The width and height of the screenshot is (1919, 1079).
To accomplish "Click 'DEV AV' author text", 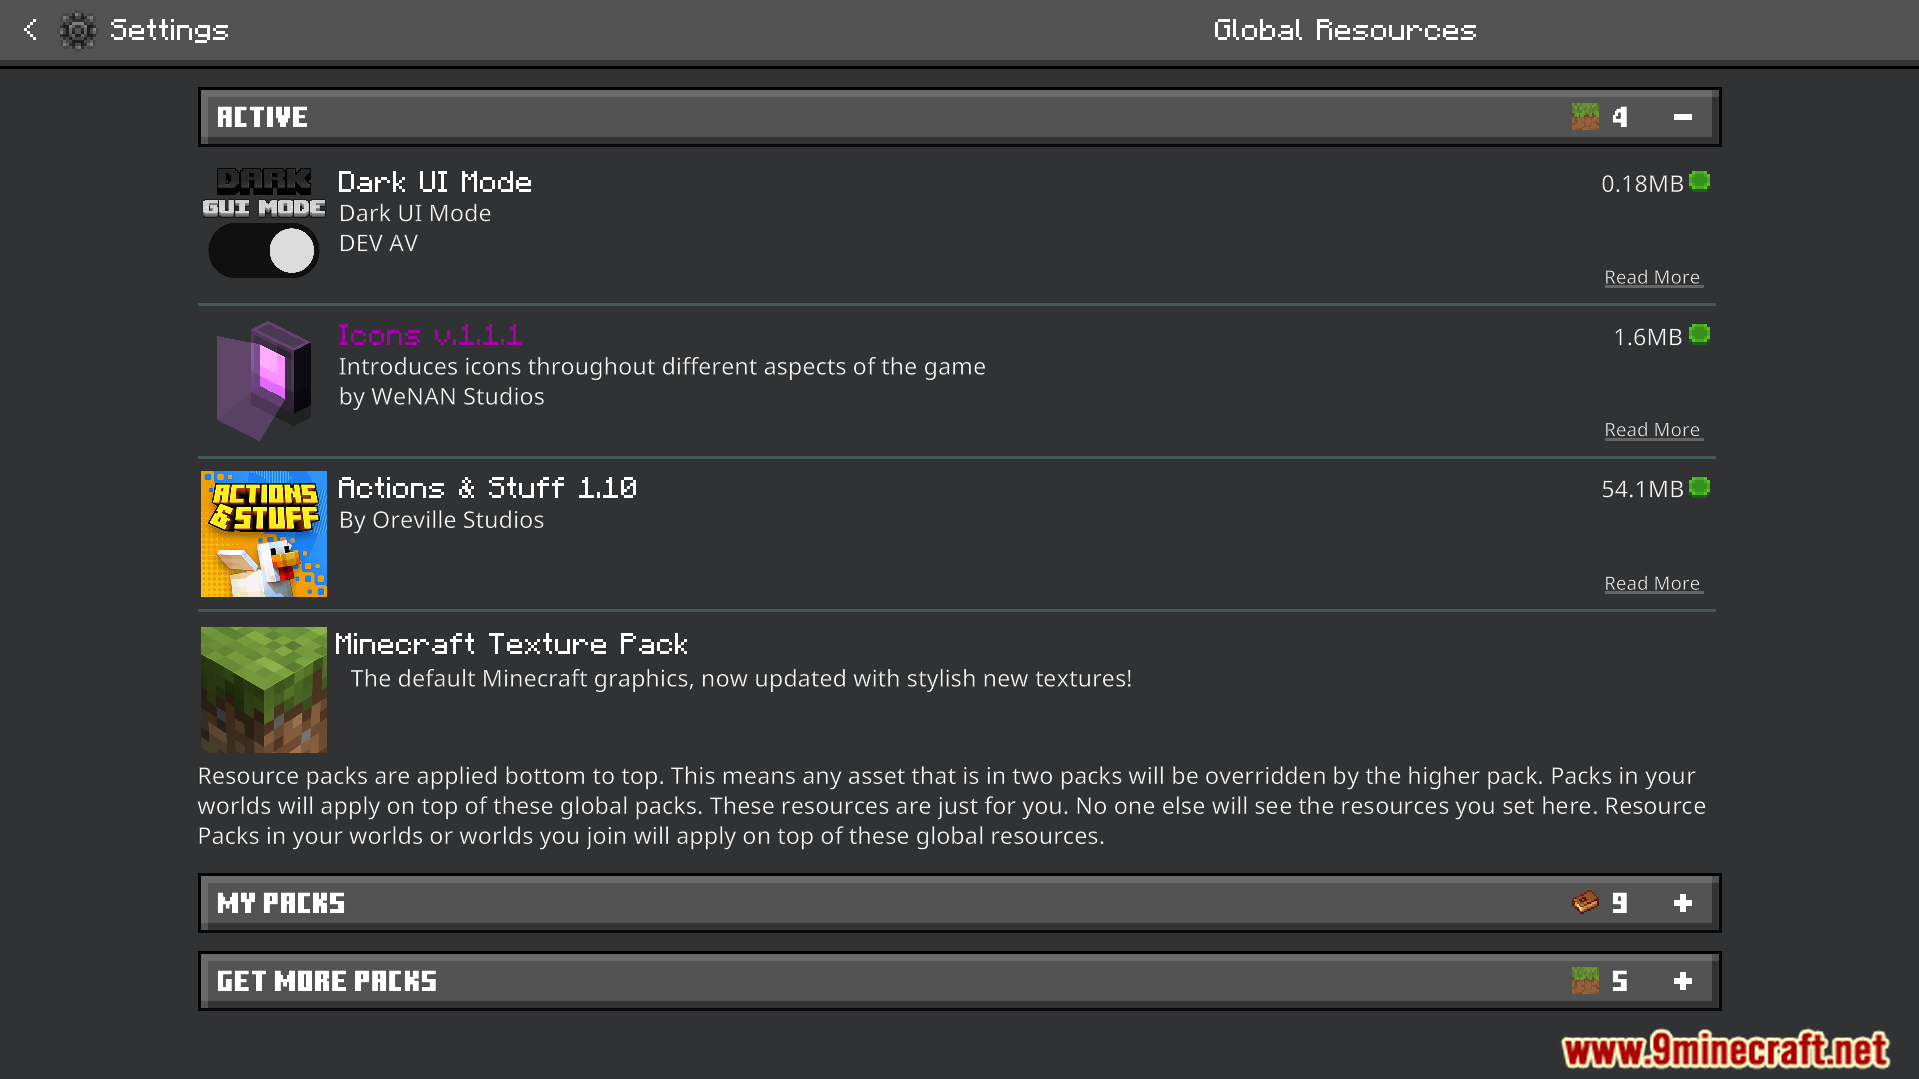I will 378,243.
